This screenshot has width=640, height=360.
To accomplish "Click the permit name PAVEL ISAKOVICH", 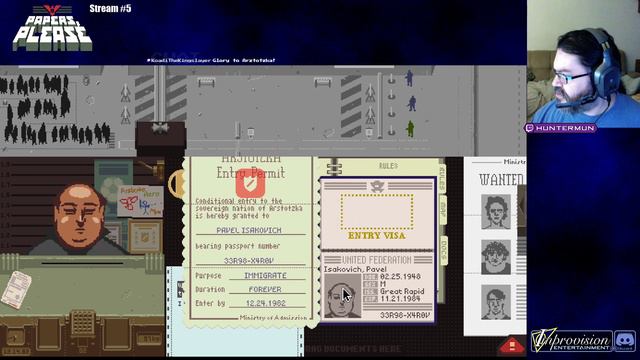I will tap(249, 230).
